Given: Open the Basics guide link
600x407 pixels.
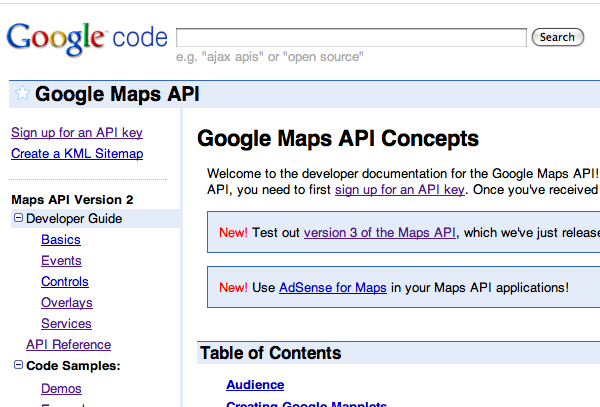Looking at the screenshot, I should 61,239.
